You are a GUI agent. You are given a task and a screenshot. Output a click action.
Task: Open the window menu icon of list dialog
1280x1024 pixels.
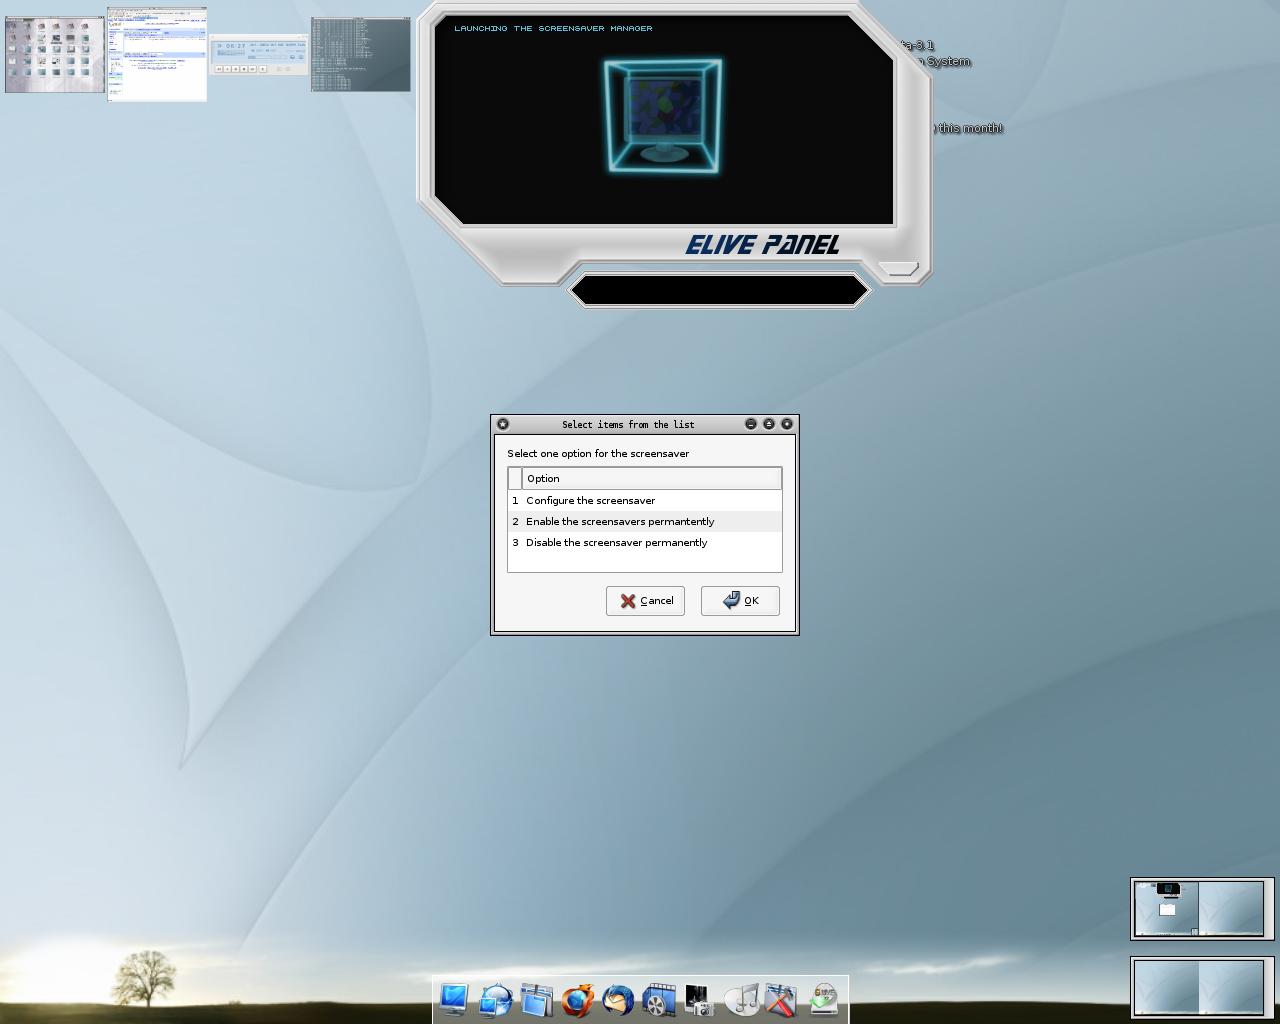pyautogui.click(x=503, y=424)
